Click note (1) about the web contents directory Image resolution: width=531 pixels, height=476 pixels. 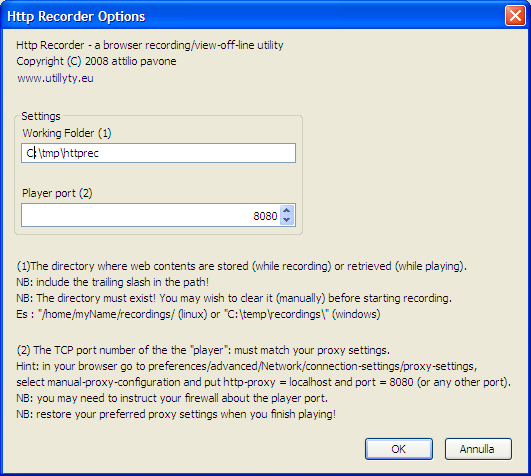tap(241, 266)
